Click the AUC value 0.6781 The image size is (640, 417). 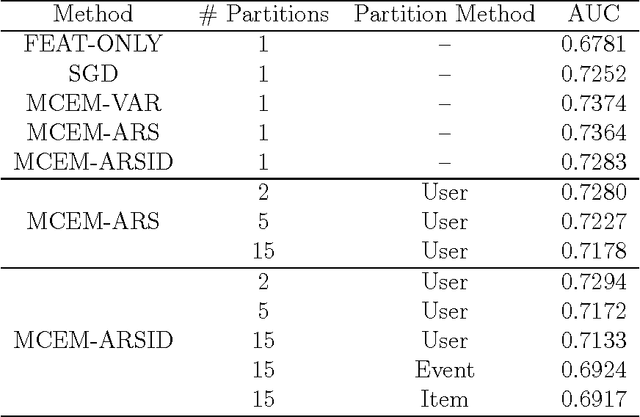[x=593, y=44]
